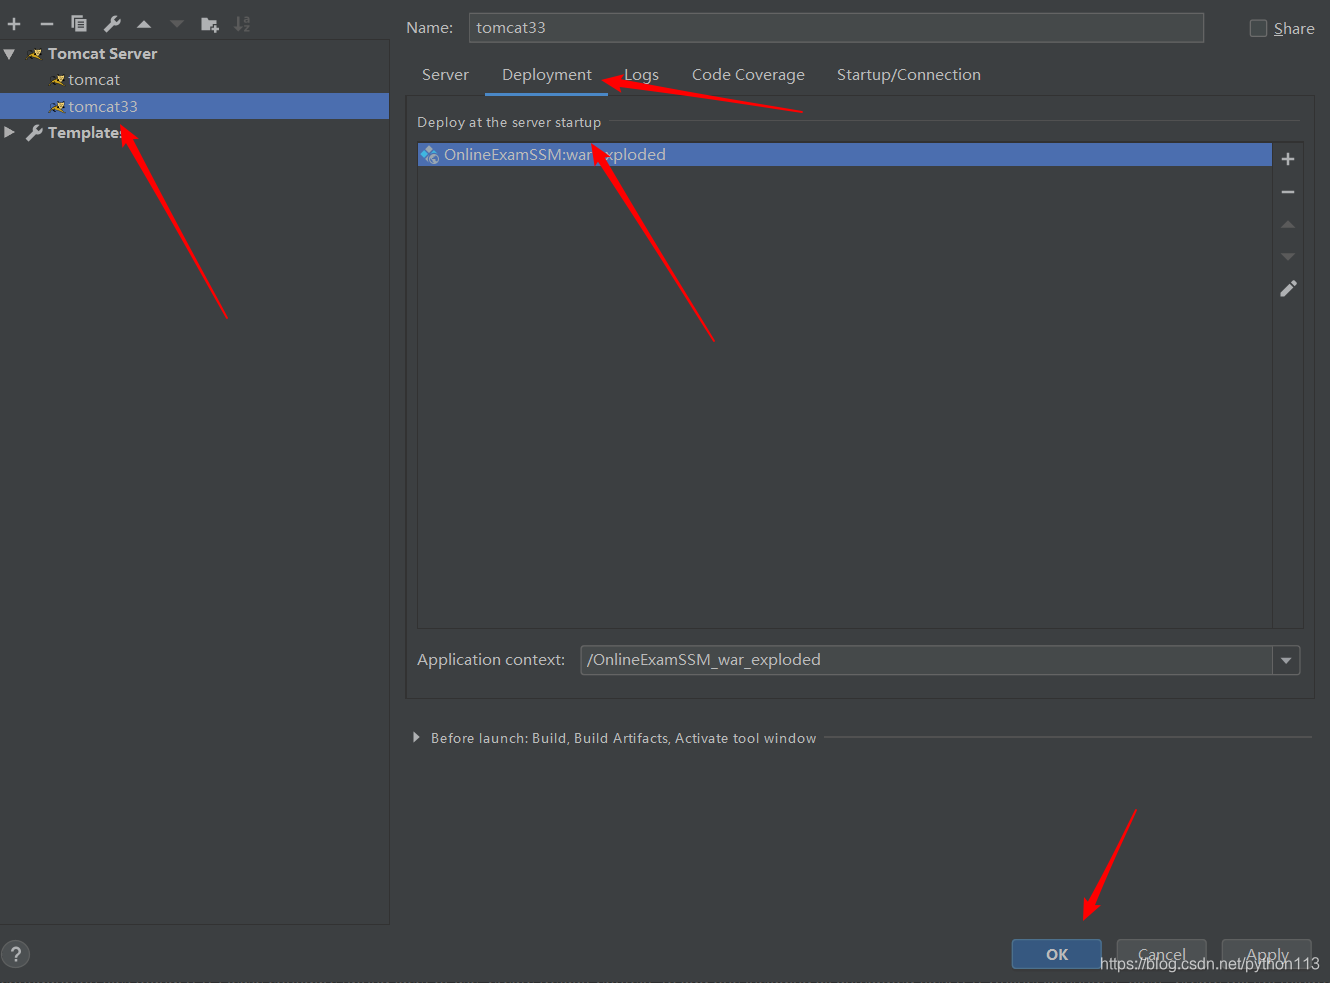This screenshot has height=983, width=1330.
Task: Select the Deployment tab
Action: pos(546,75)
